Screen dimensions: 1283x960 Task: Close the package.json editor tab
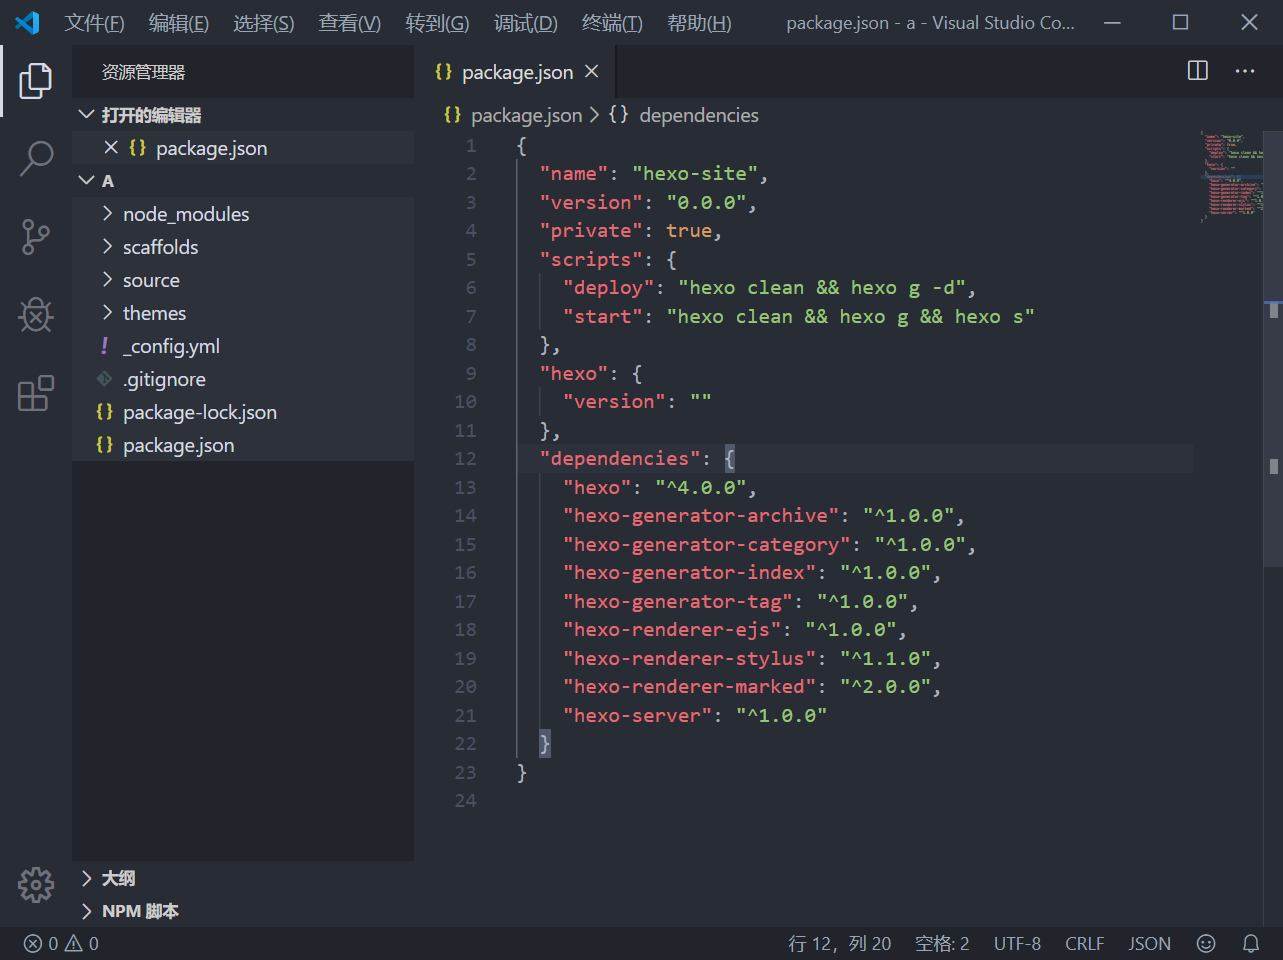(x=592, y=71)
